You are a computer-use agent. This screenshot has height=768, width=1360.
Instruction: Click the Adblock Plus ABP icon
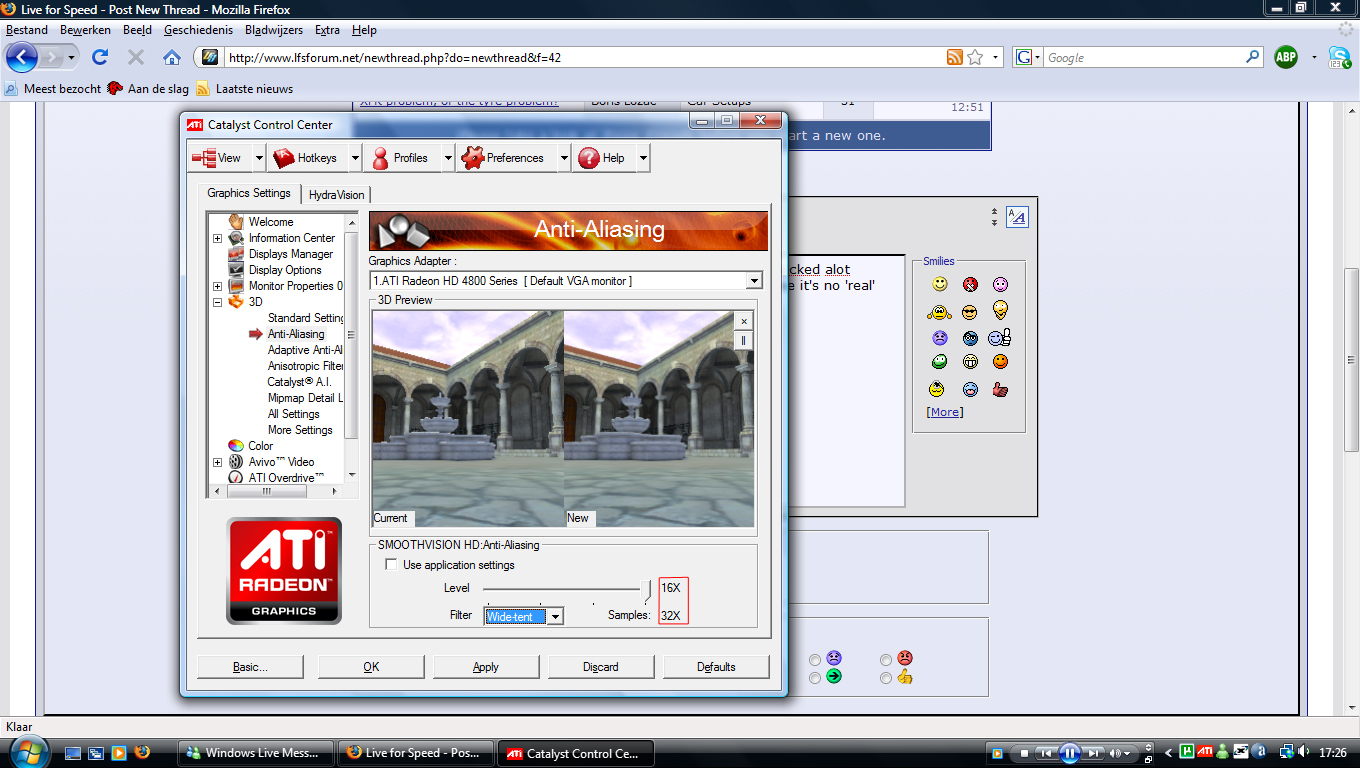[x=1286, y=57]
